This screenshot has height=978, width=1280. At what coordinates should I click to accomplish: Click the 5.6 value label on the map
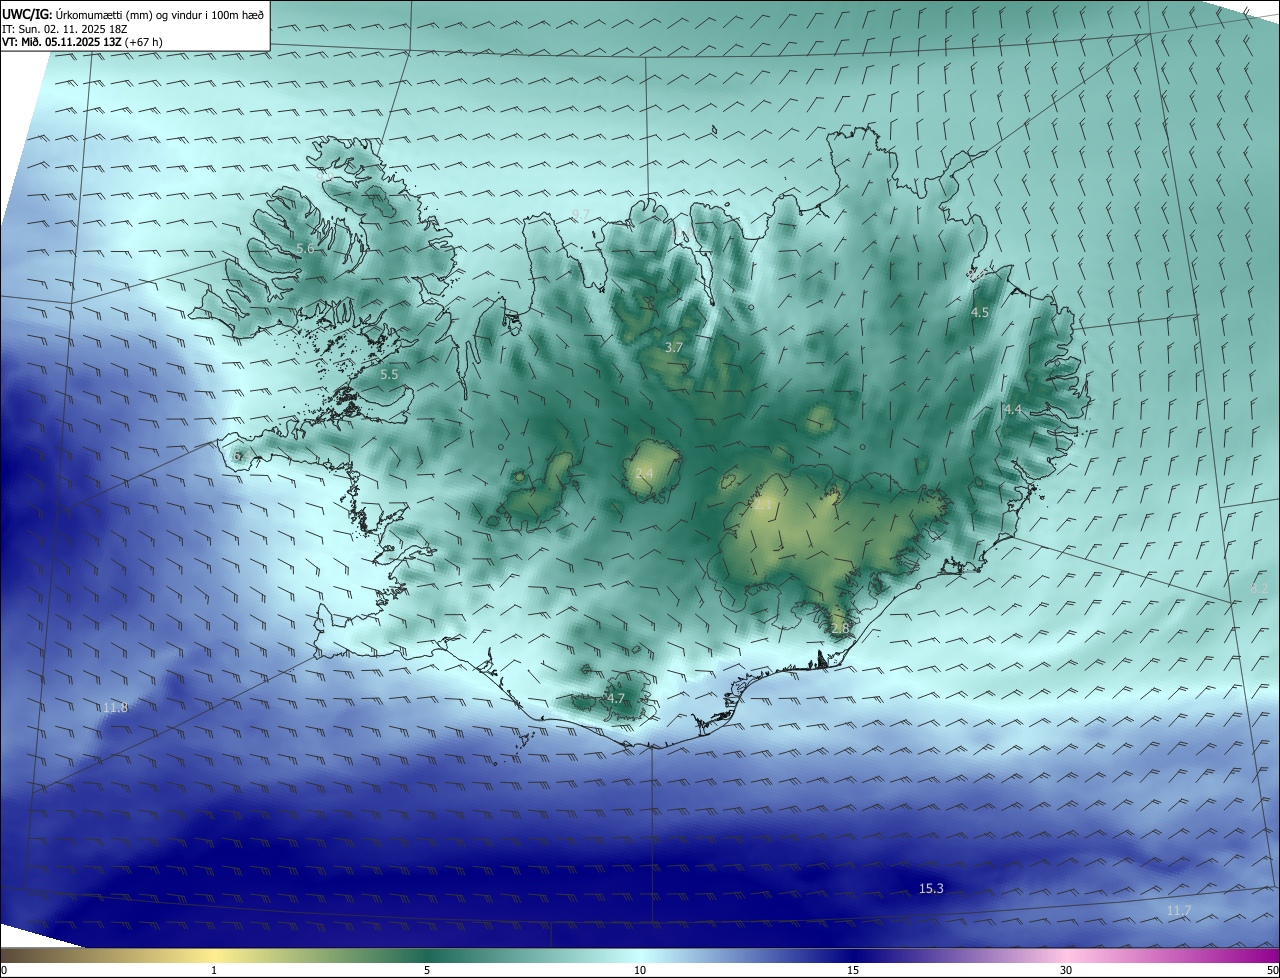pyautogui.click(x=305, y=248)
